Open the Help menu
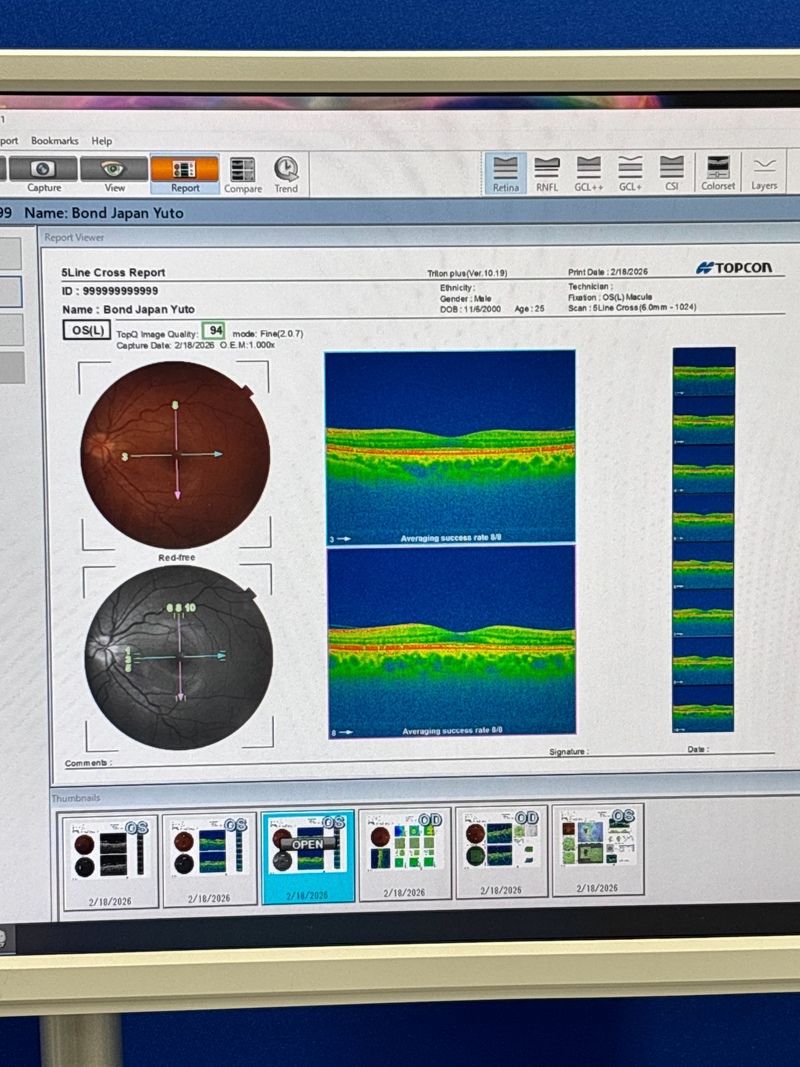This screenshot has width=800, height=1067. (102, 141)
